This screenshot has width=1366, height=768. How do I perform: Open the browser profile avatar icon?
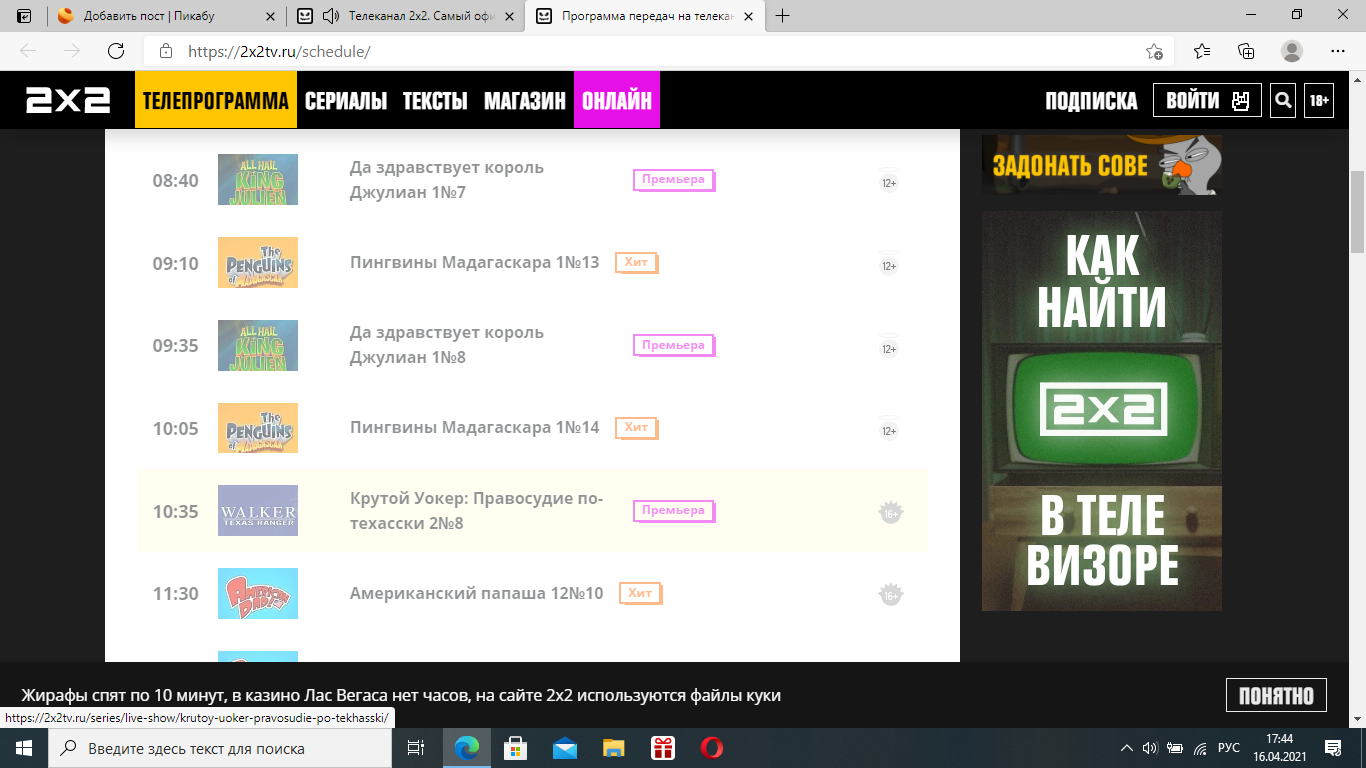pos(1292,51)
